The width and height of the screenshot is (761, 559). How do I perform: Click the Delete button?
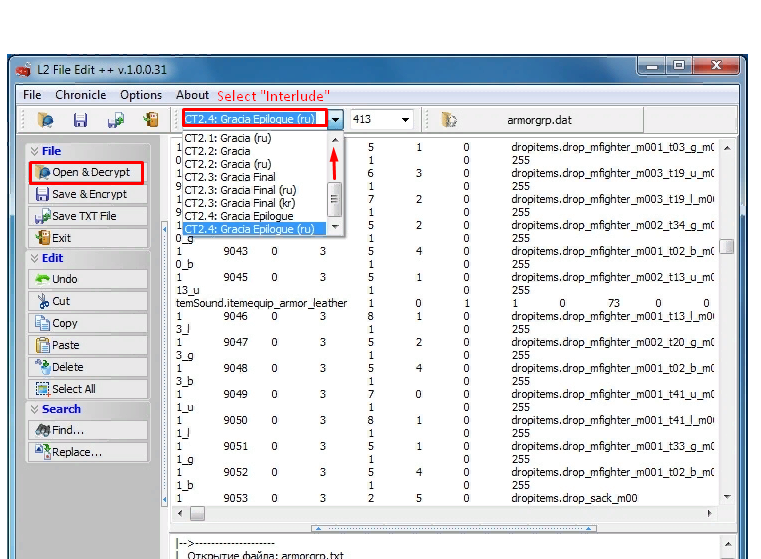88,367
